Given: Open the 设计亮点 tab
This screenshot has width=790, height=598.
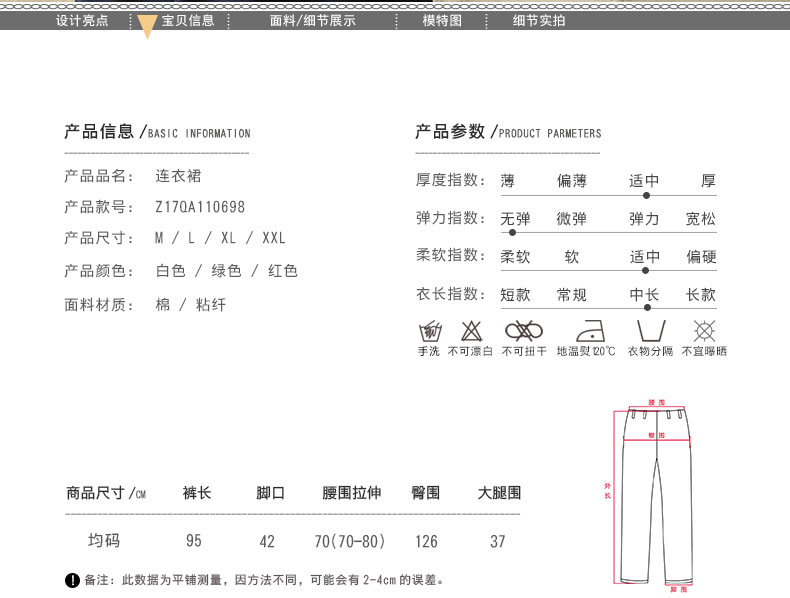Looking at the screenshot, I should point(82,20).
